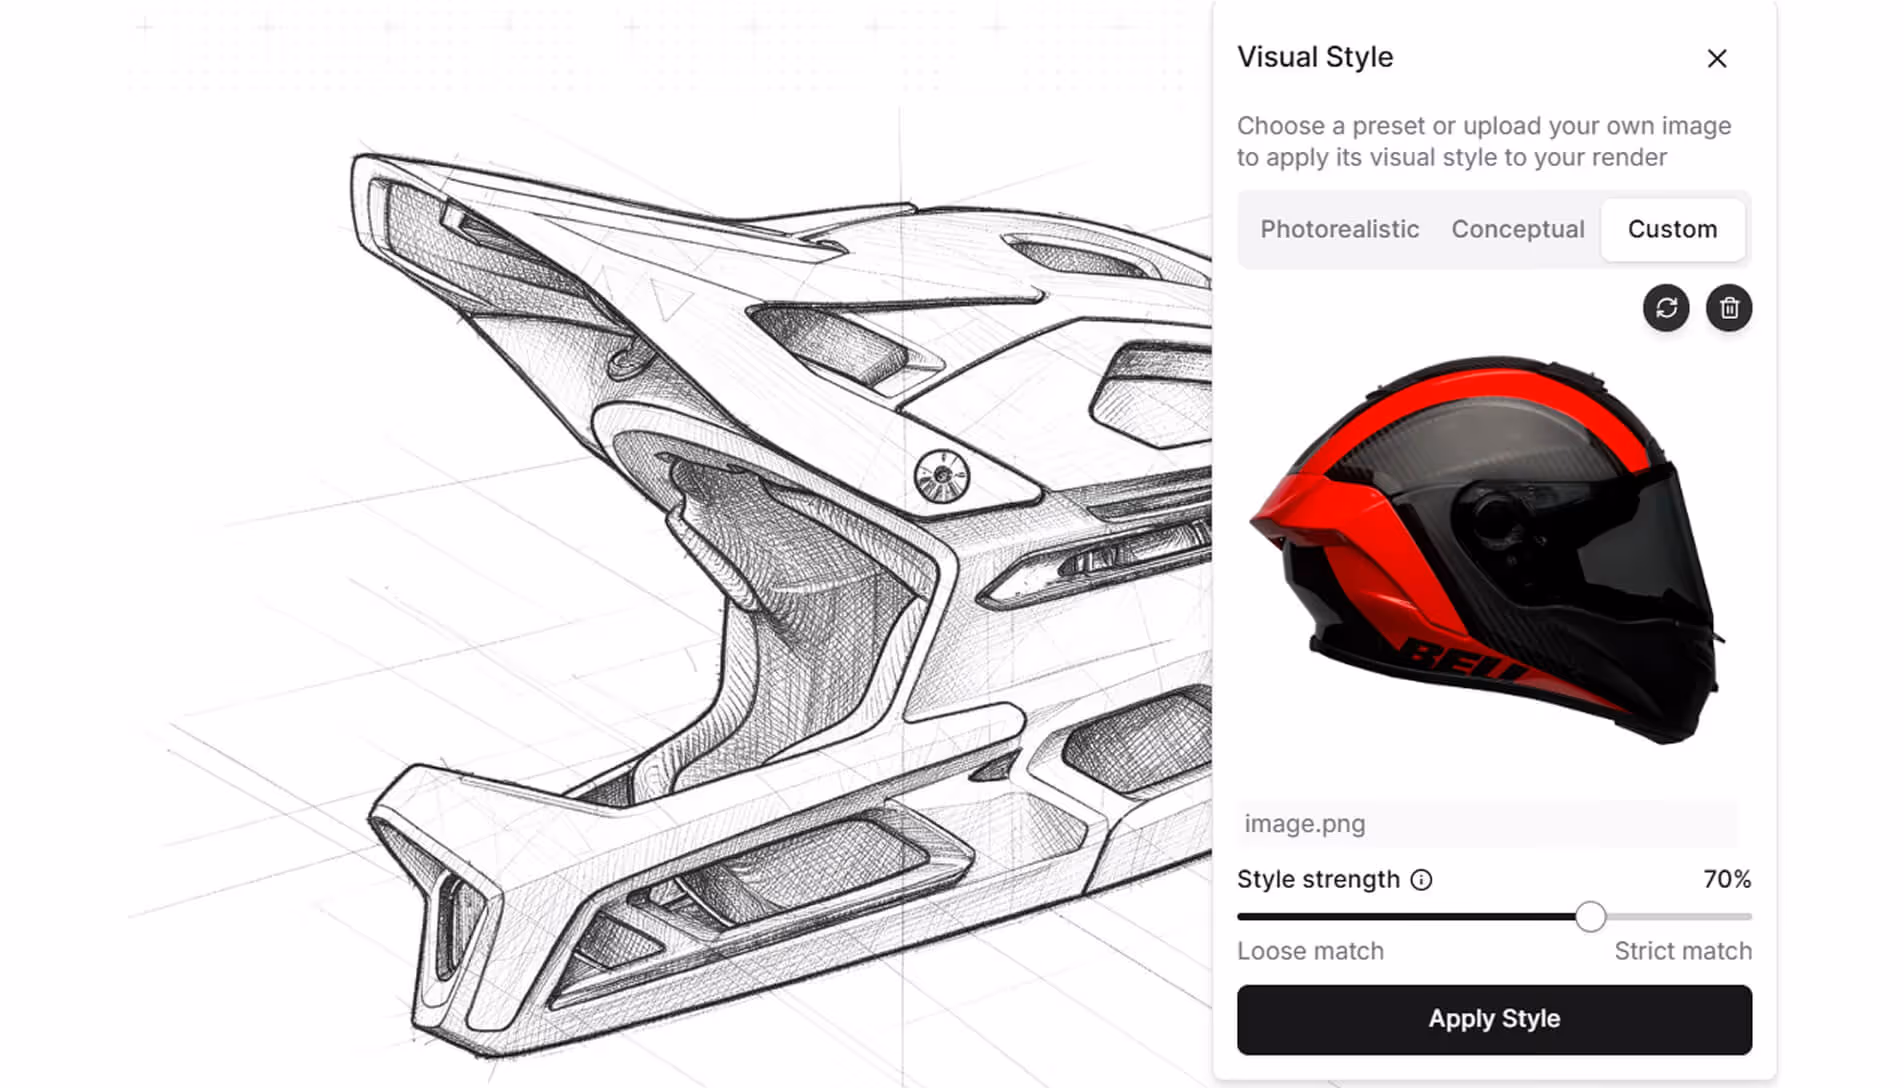This screenshot has width=1904, height=1088.
Task: Click the image.png filename field
Action: pyautogui.click(x=1487, y=824)
